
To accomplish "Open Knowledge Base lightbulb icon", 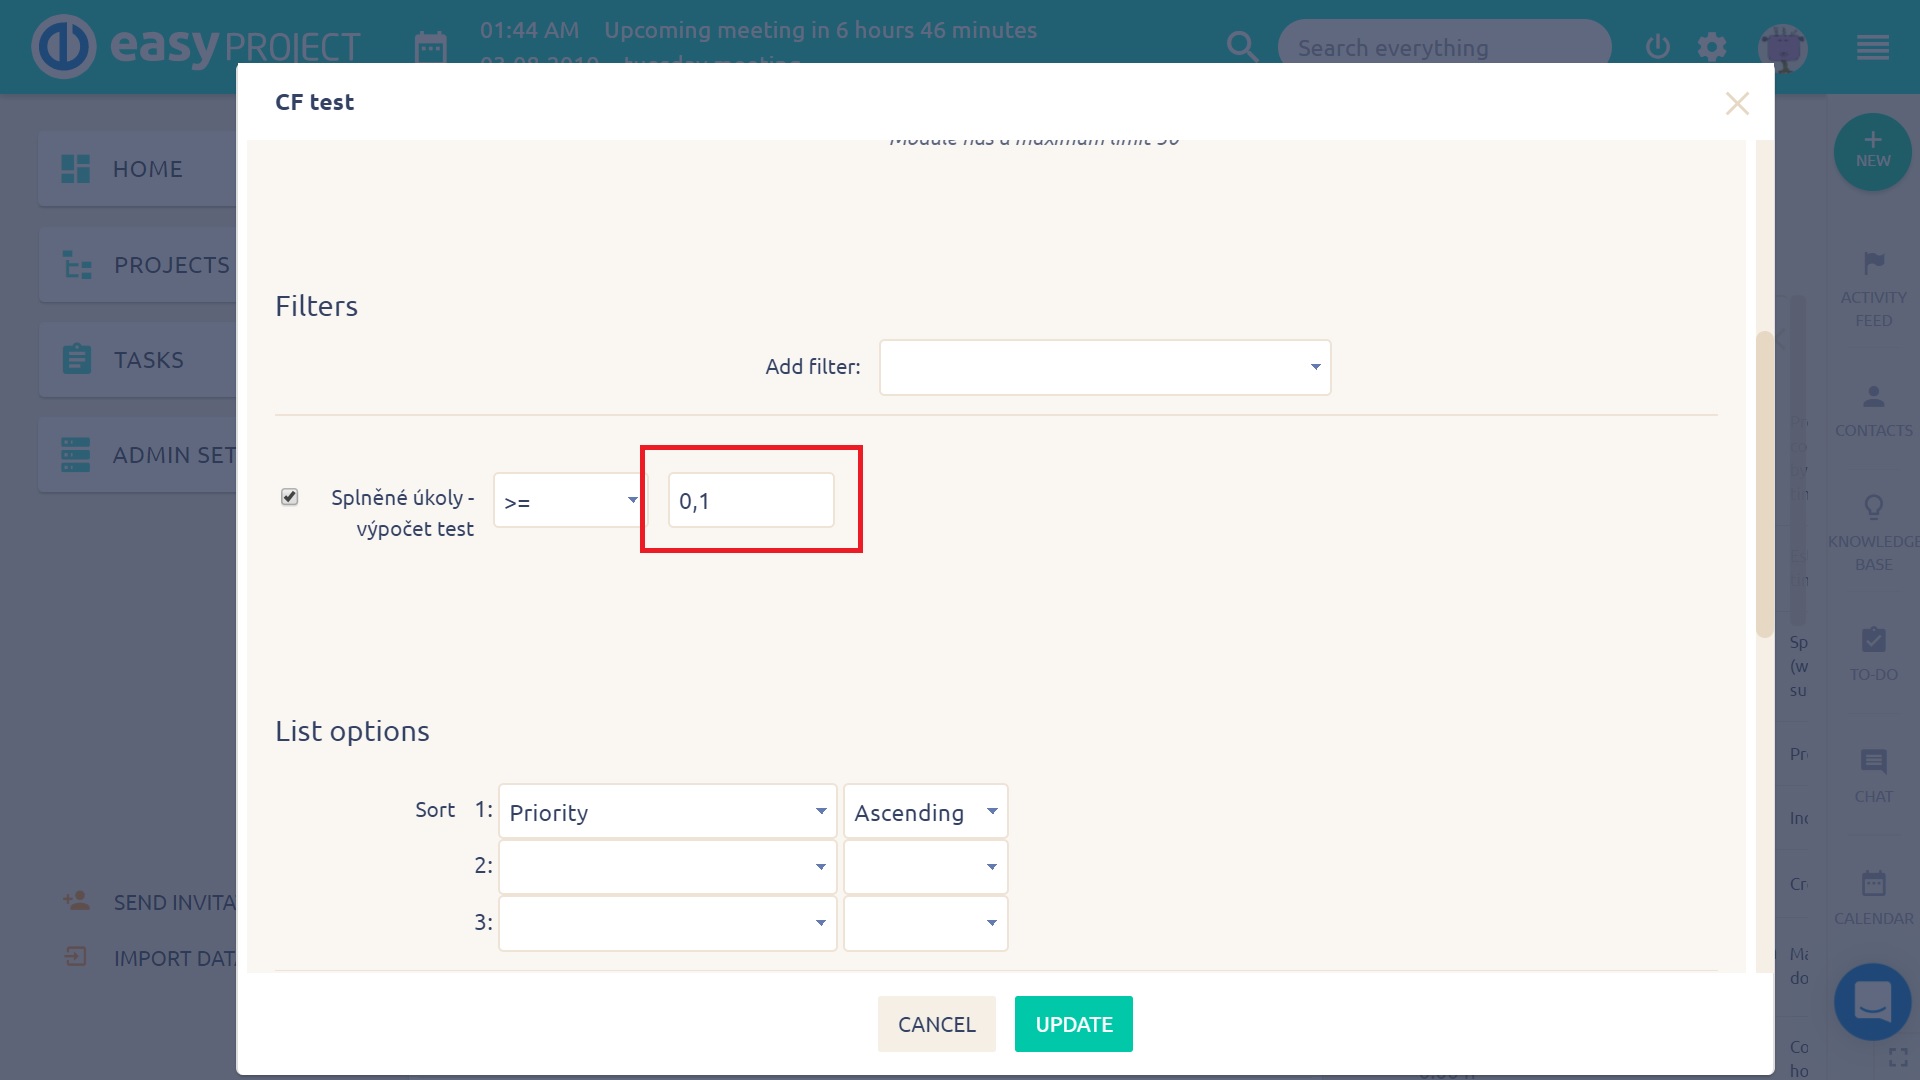I will pos(1873,508).
